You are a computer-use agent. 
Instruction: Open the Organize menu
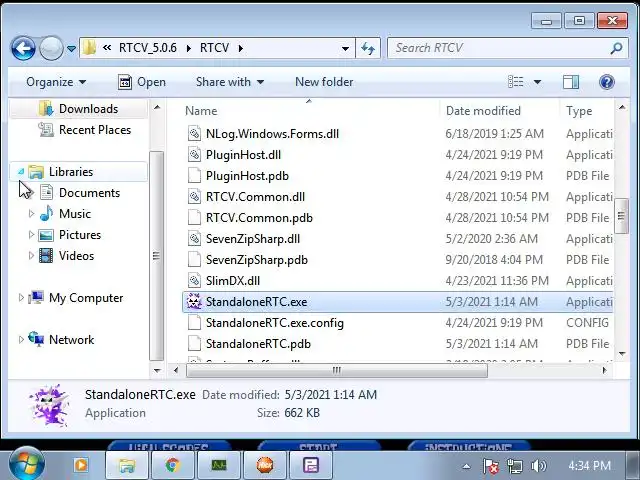coord(56,82)
